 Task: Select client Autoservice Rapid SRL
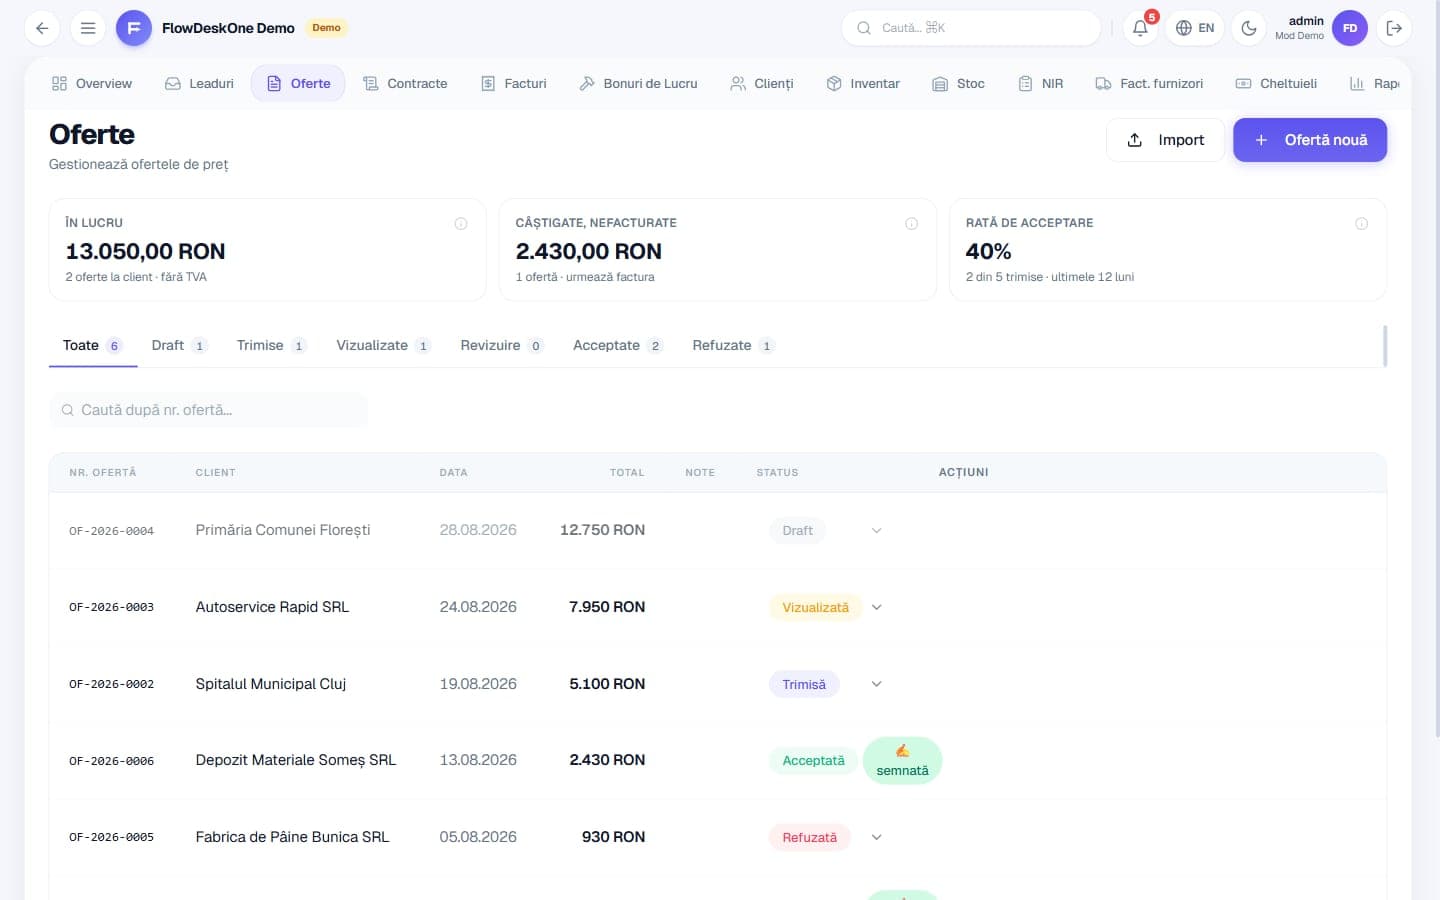tap(272, 607)
